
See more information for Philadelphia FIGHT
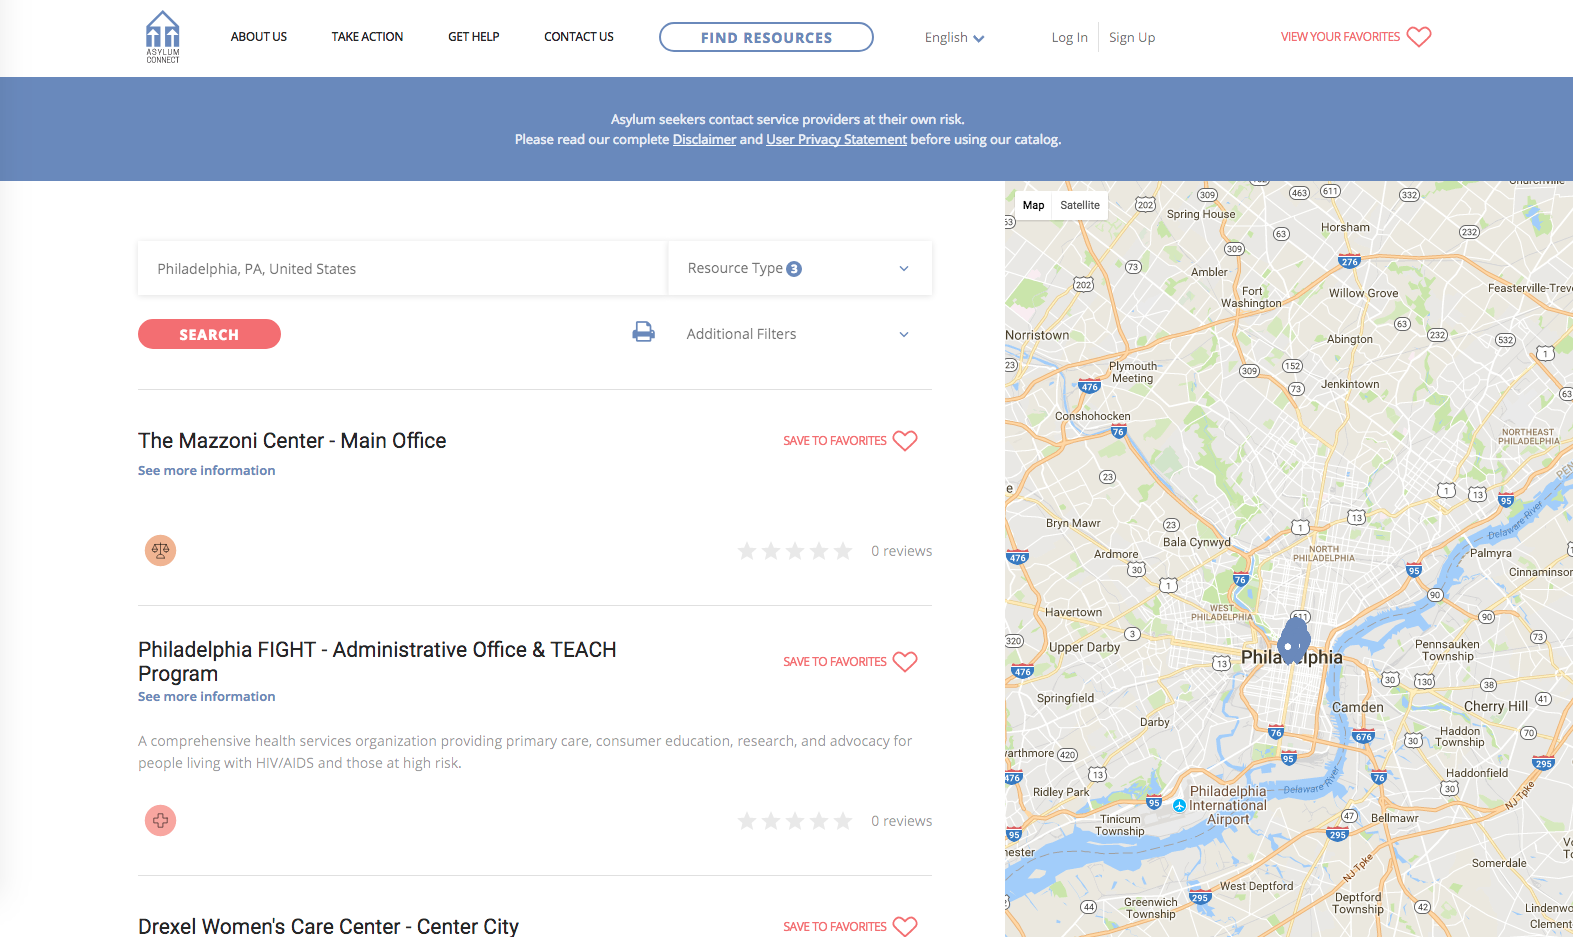coord(206,697)
